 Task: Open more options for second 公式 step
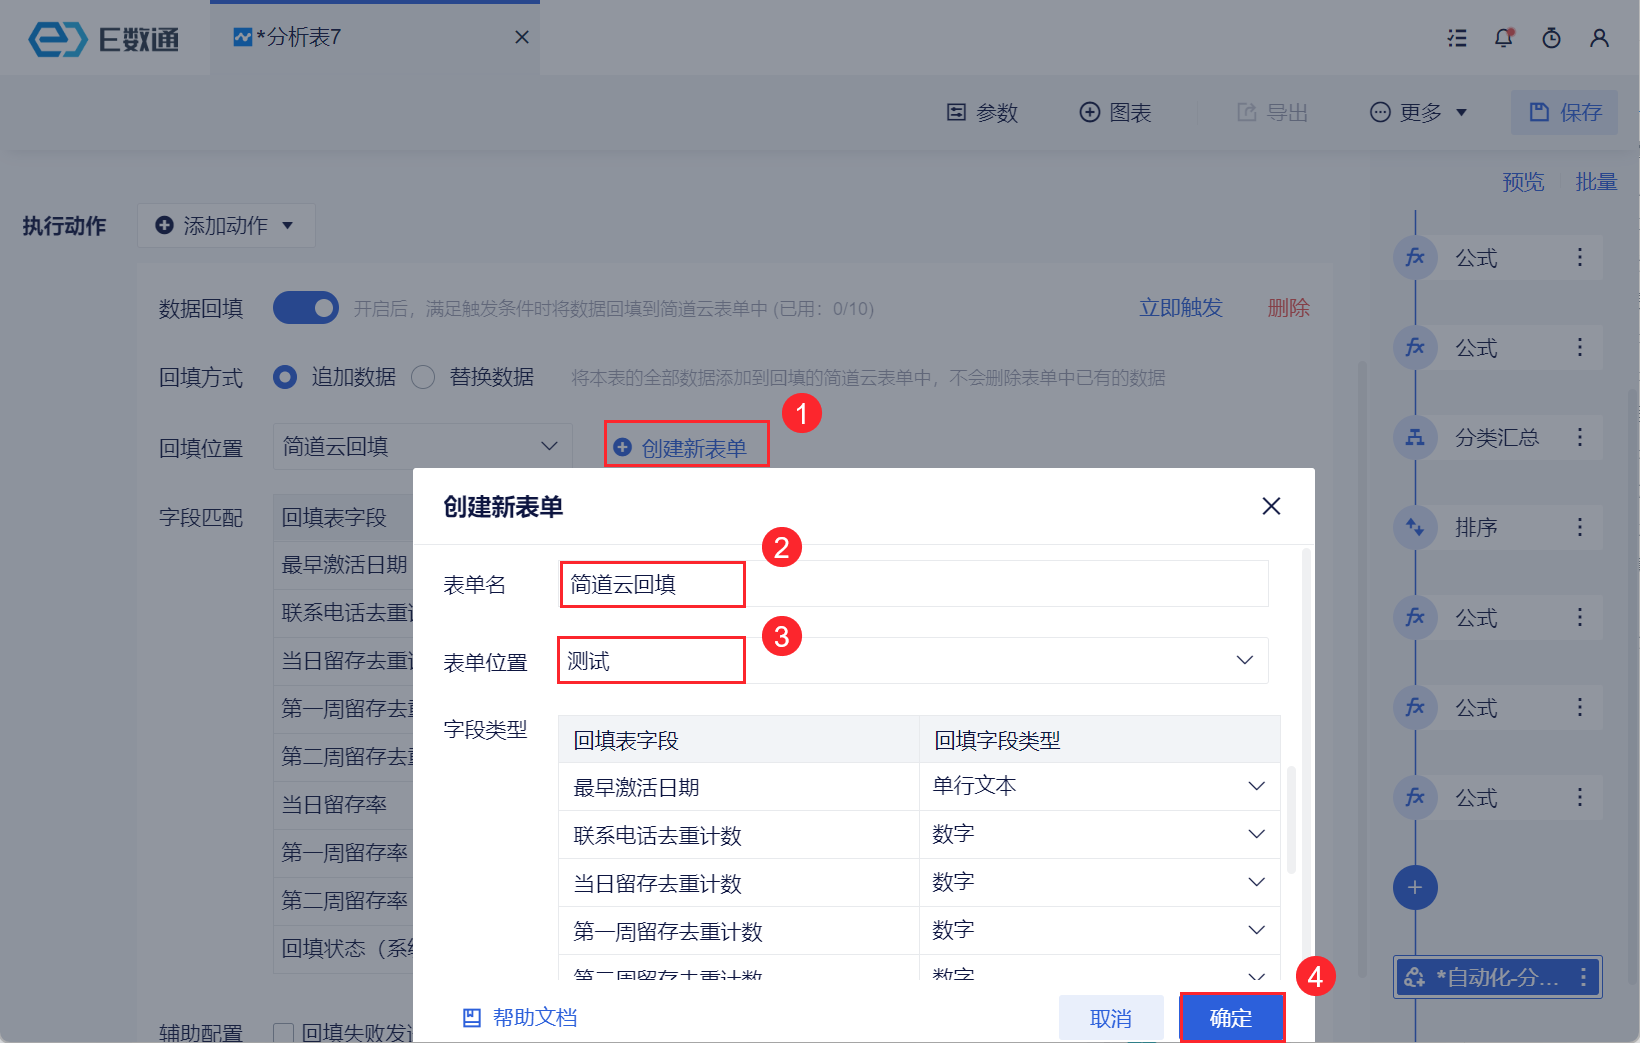[1580, 348]
